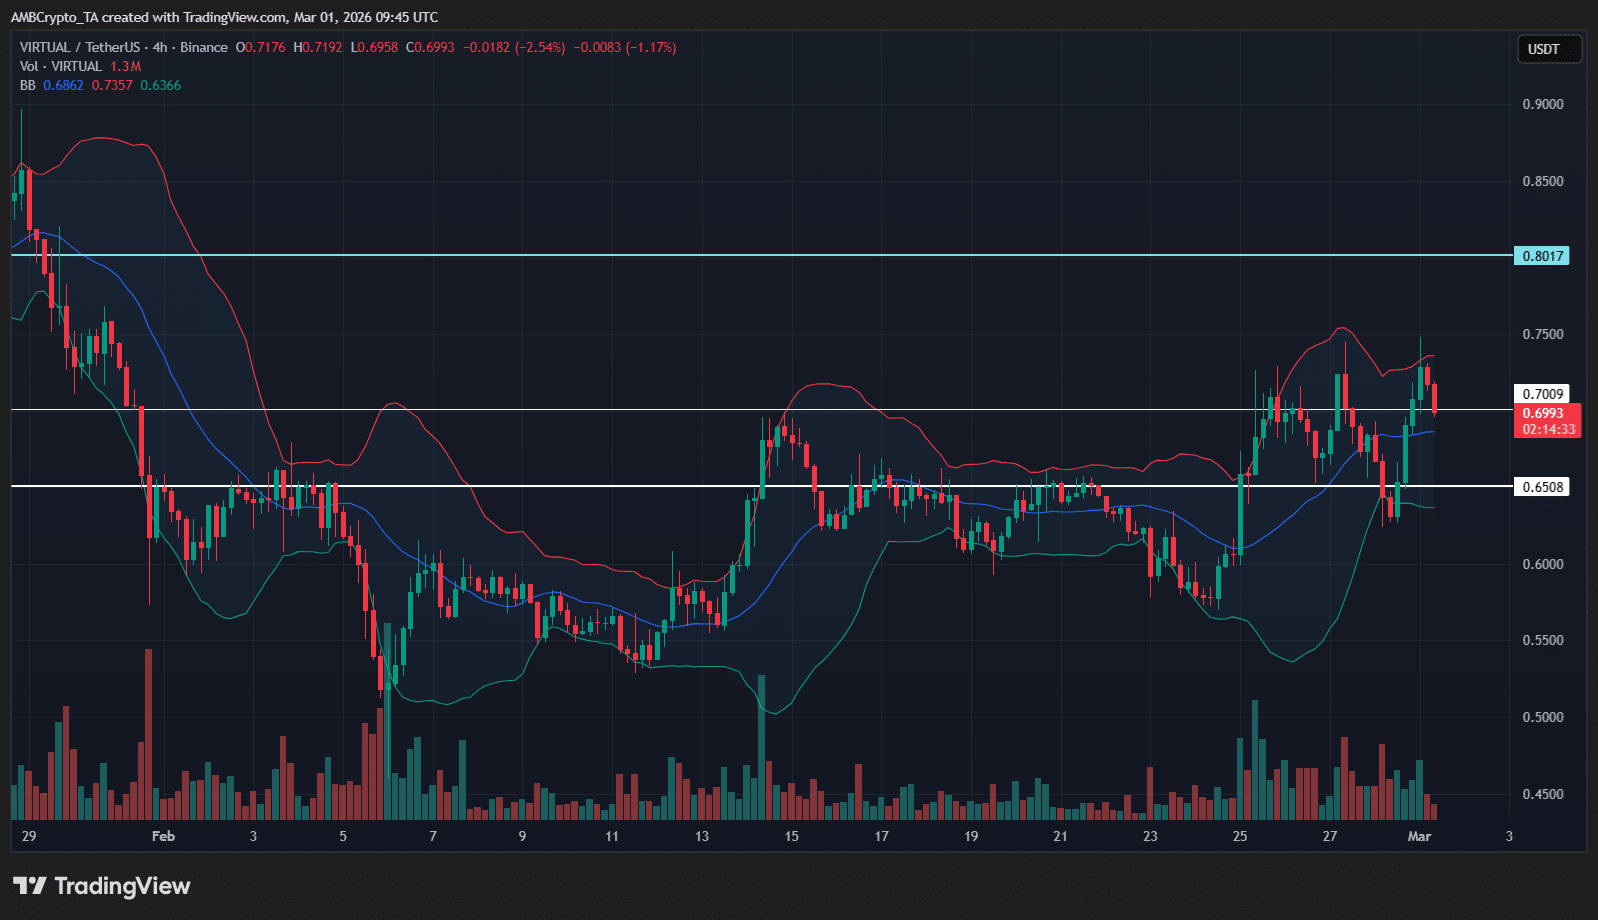
Task: Click the green BB lower value 0.6366
Action: (x=161, y=85)
